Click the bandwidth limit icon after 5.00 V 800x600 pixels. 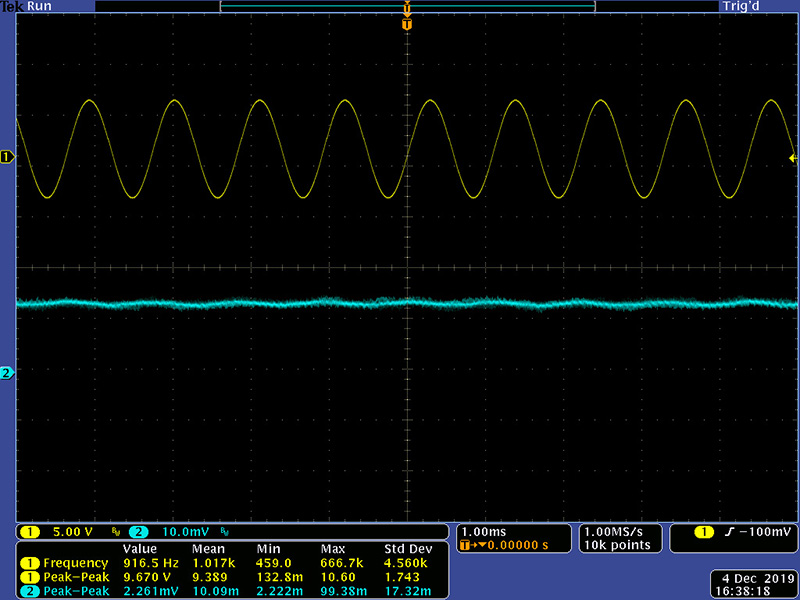click(115, 532)
